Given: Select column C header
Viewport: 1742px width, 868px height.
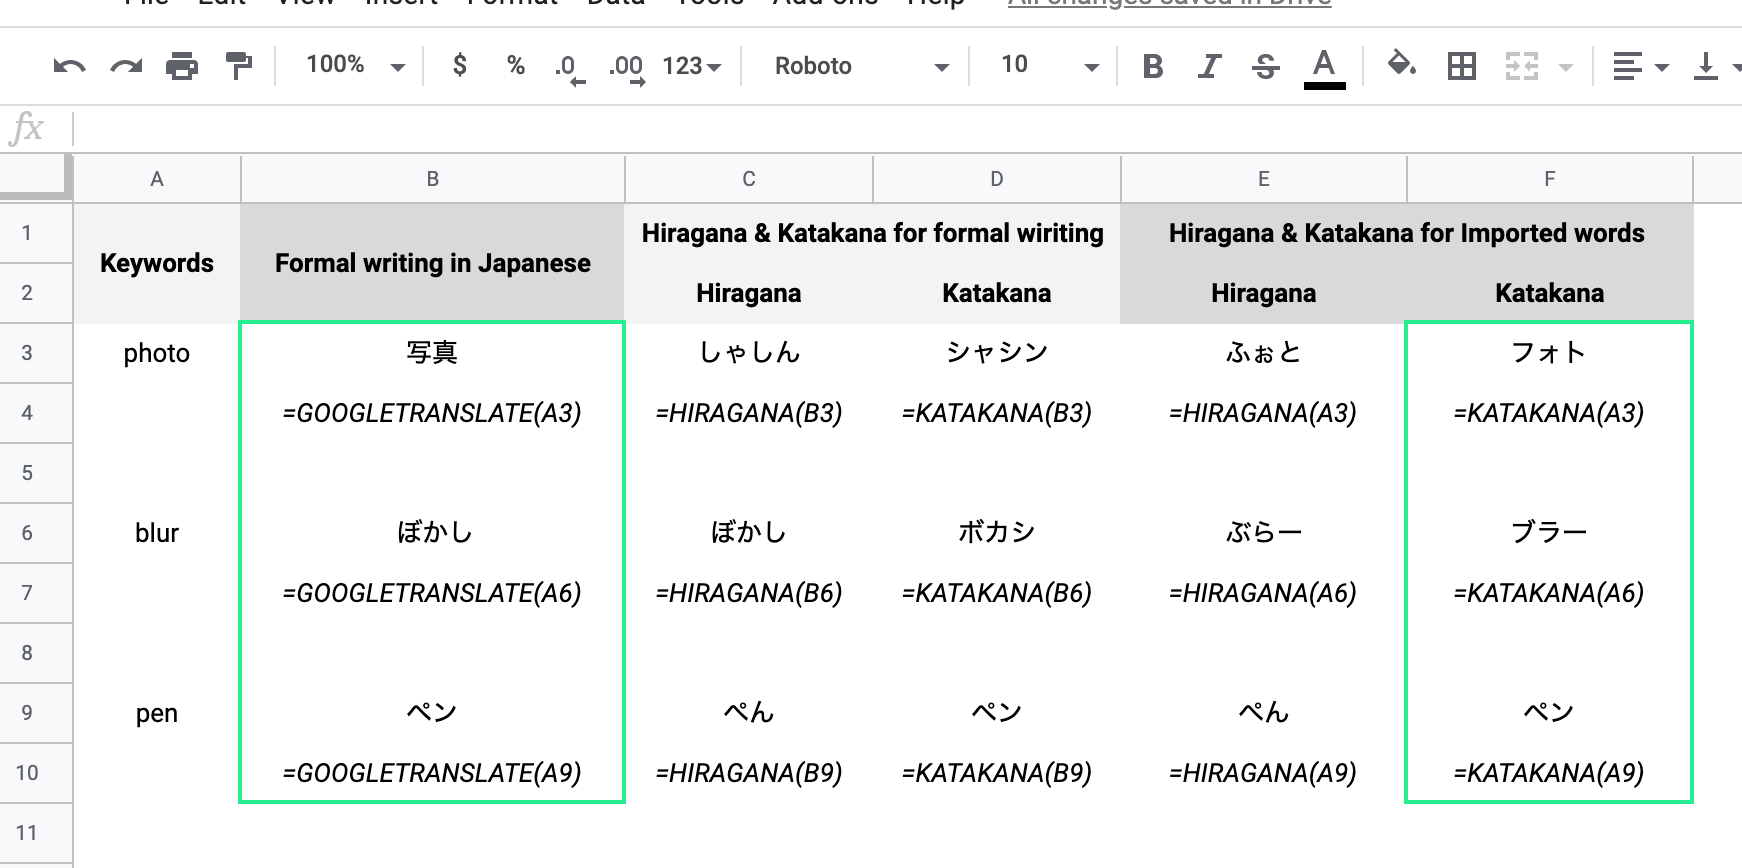Looking at the screenshot, I should coord(749,179).
